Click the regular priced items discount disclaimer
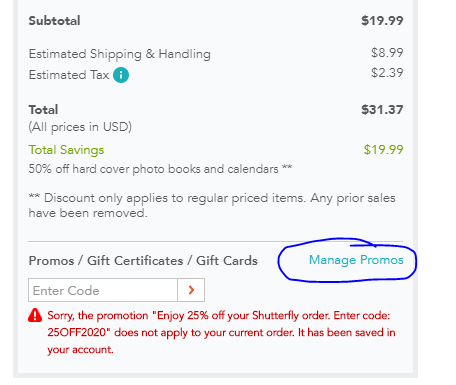The image size is (456, 385). coord(212,205)
